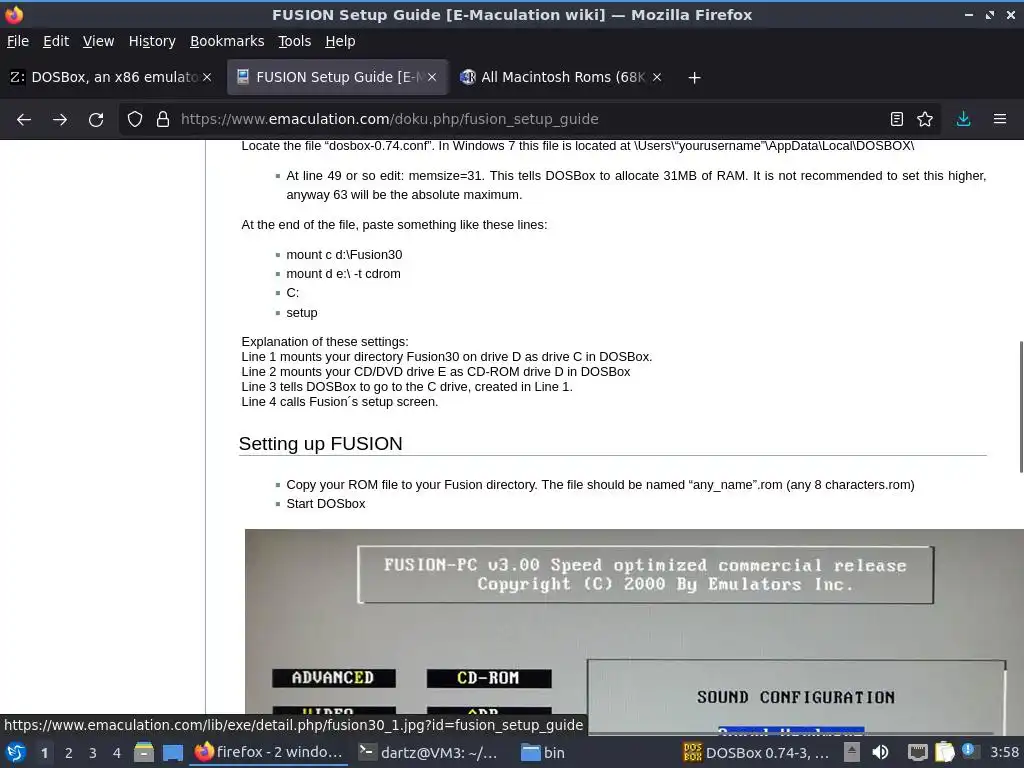Click the 'Explanation of these settings:' text
This screenshot has height=768, width=1024.
click(x=325, y=342)
